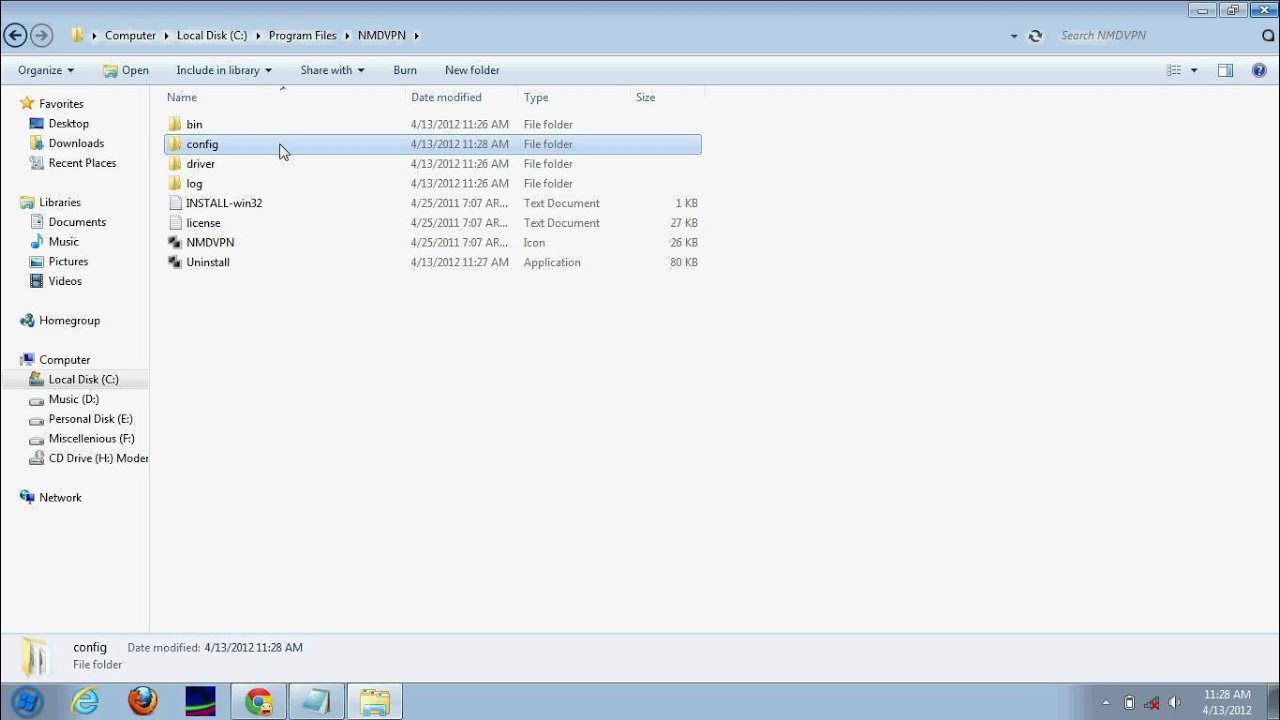The height and width of the screenshot is (720, 1280).
Task: Expand the arrow after NMDVPN in breadcrumb
Action: tap(416, 35)
